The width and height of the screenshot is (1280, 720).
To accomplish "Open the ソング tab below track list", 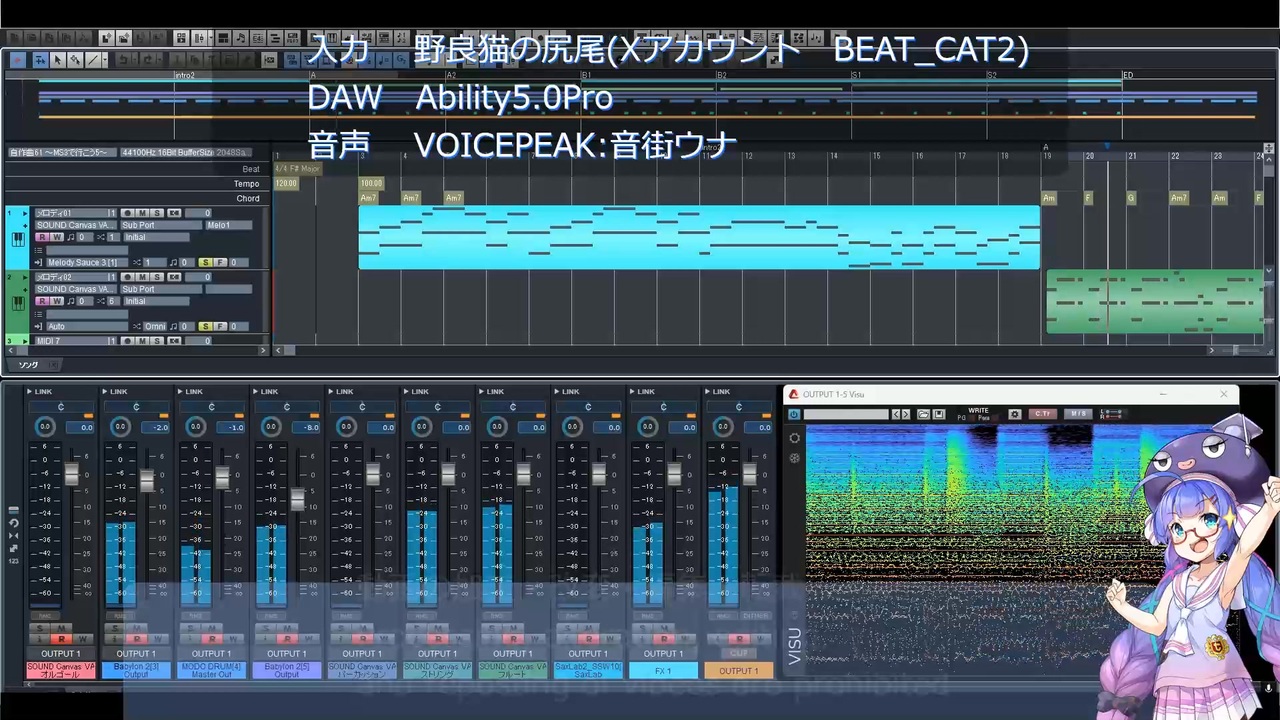I will pos(28,365).
